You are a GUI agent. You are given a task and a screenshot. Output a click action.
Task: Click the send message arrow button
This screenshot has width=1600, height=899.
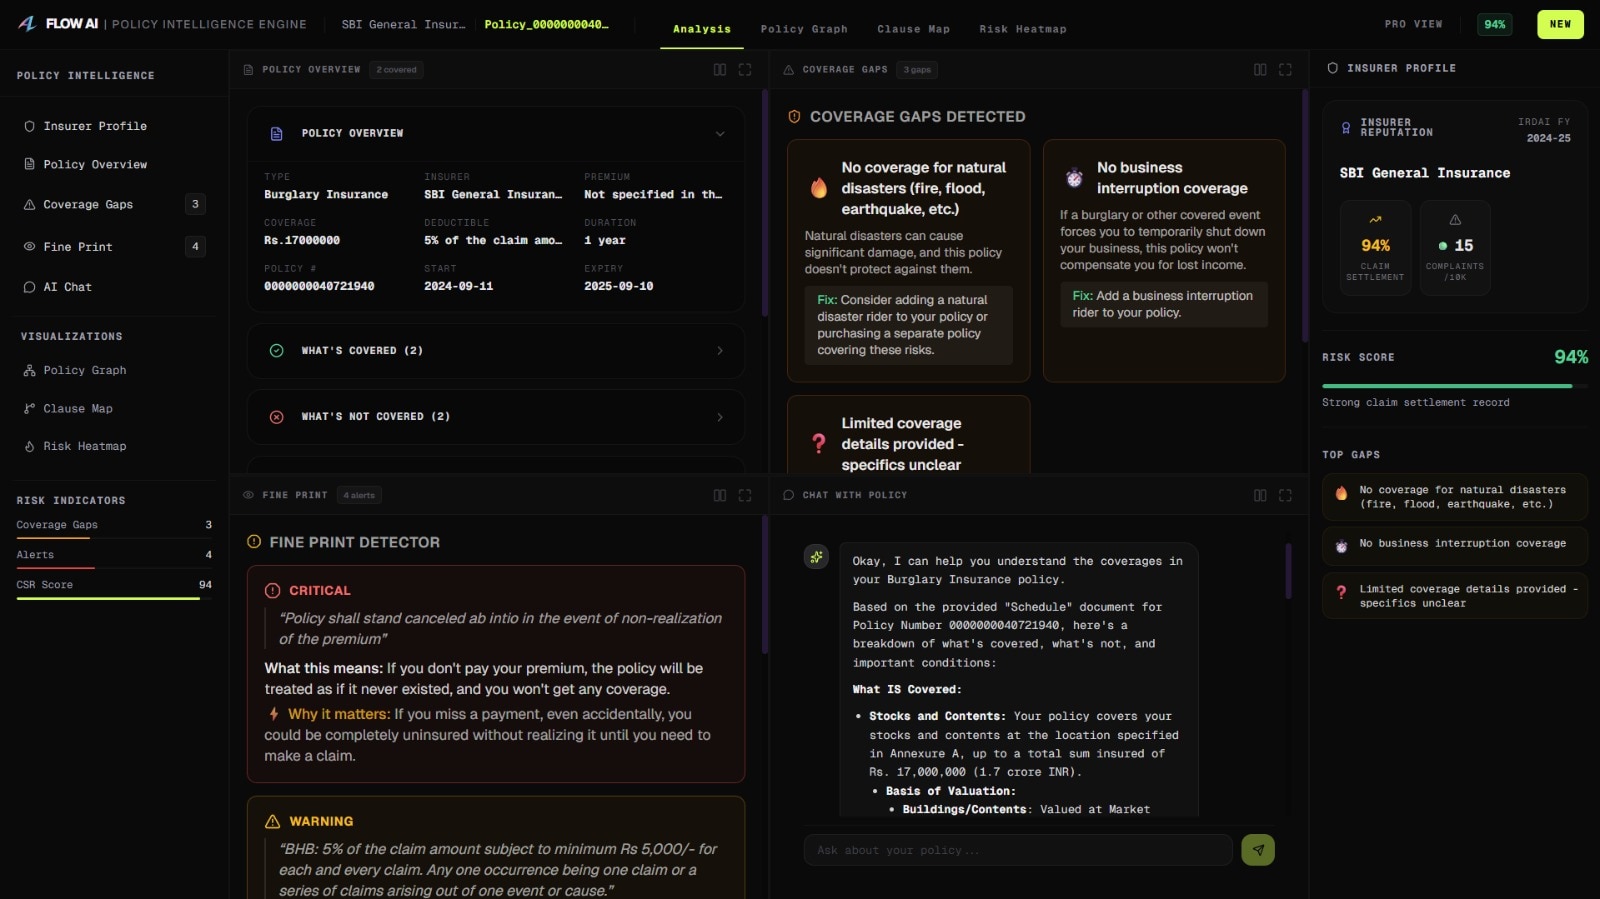1257,850
